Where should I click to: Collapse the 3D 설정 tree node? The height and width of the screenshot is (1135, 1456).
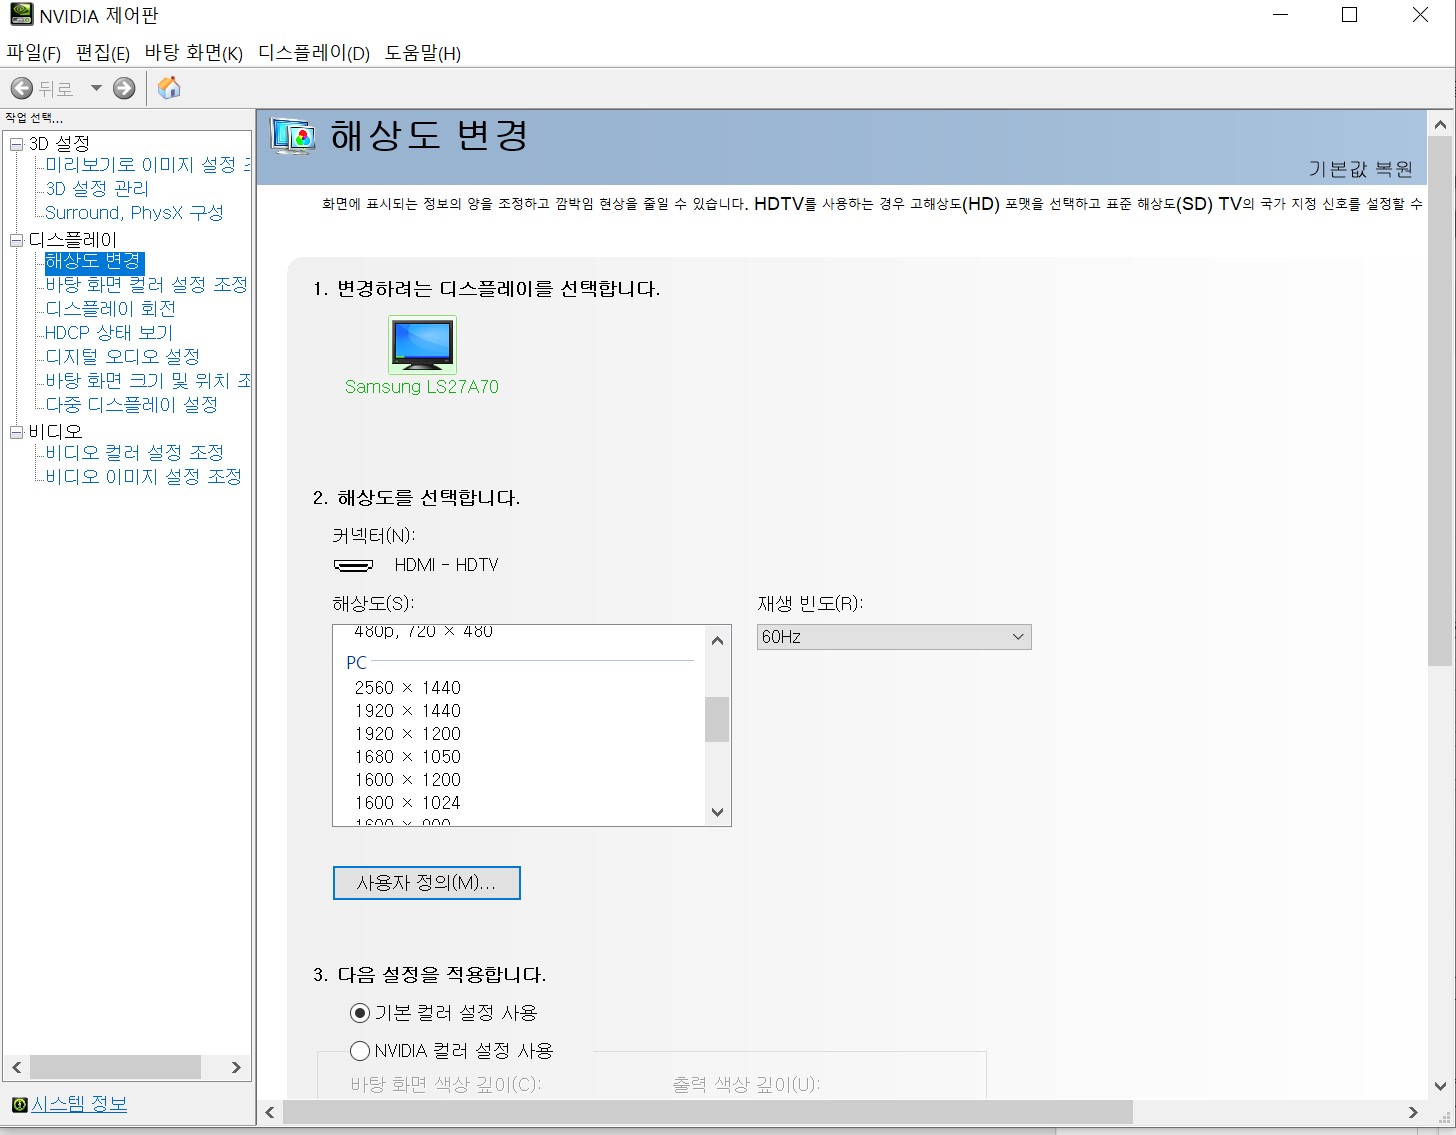[x=16, y=144]
